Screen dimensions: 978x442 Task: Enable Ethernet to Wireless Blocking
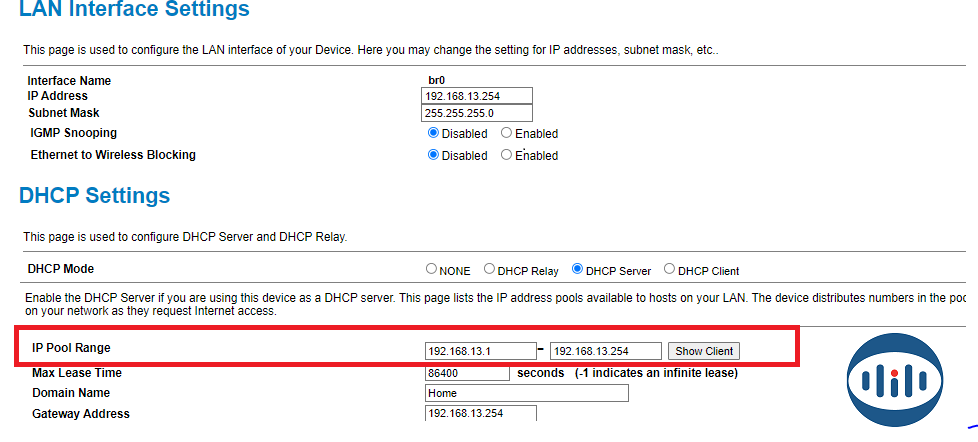tap(507, 155)
